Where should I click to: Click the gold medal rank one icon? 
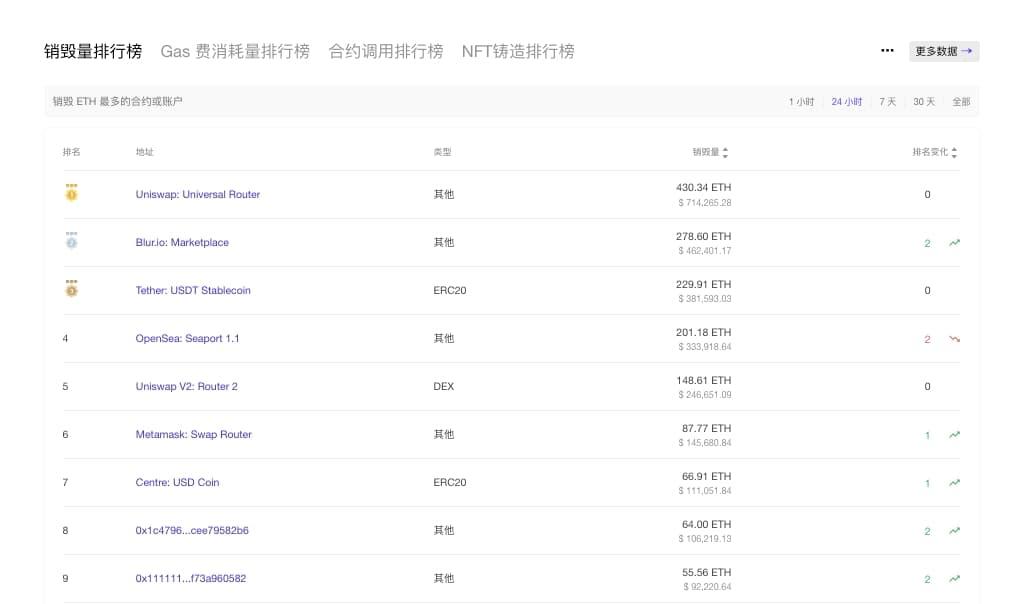tap(71, 193)
